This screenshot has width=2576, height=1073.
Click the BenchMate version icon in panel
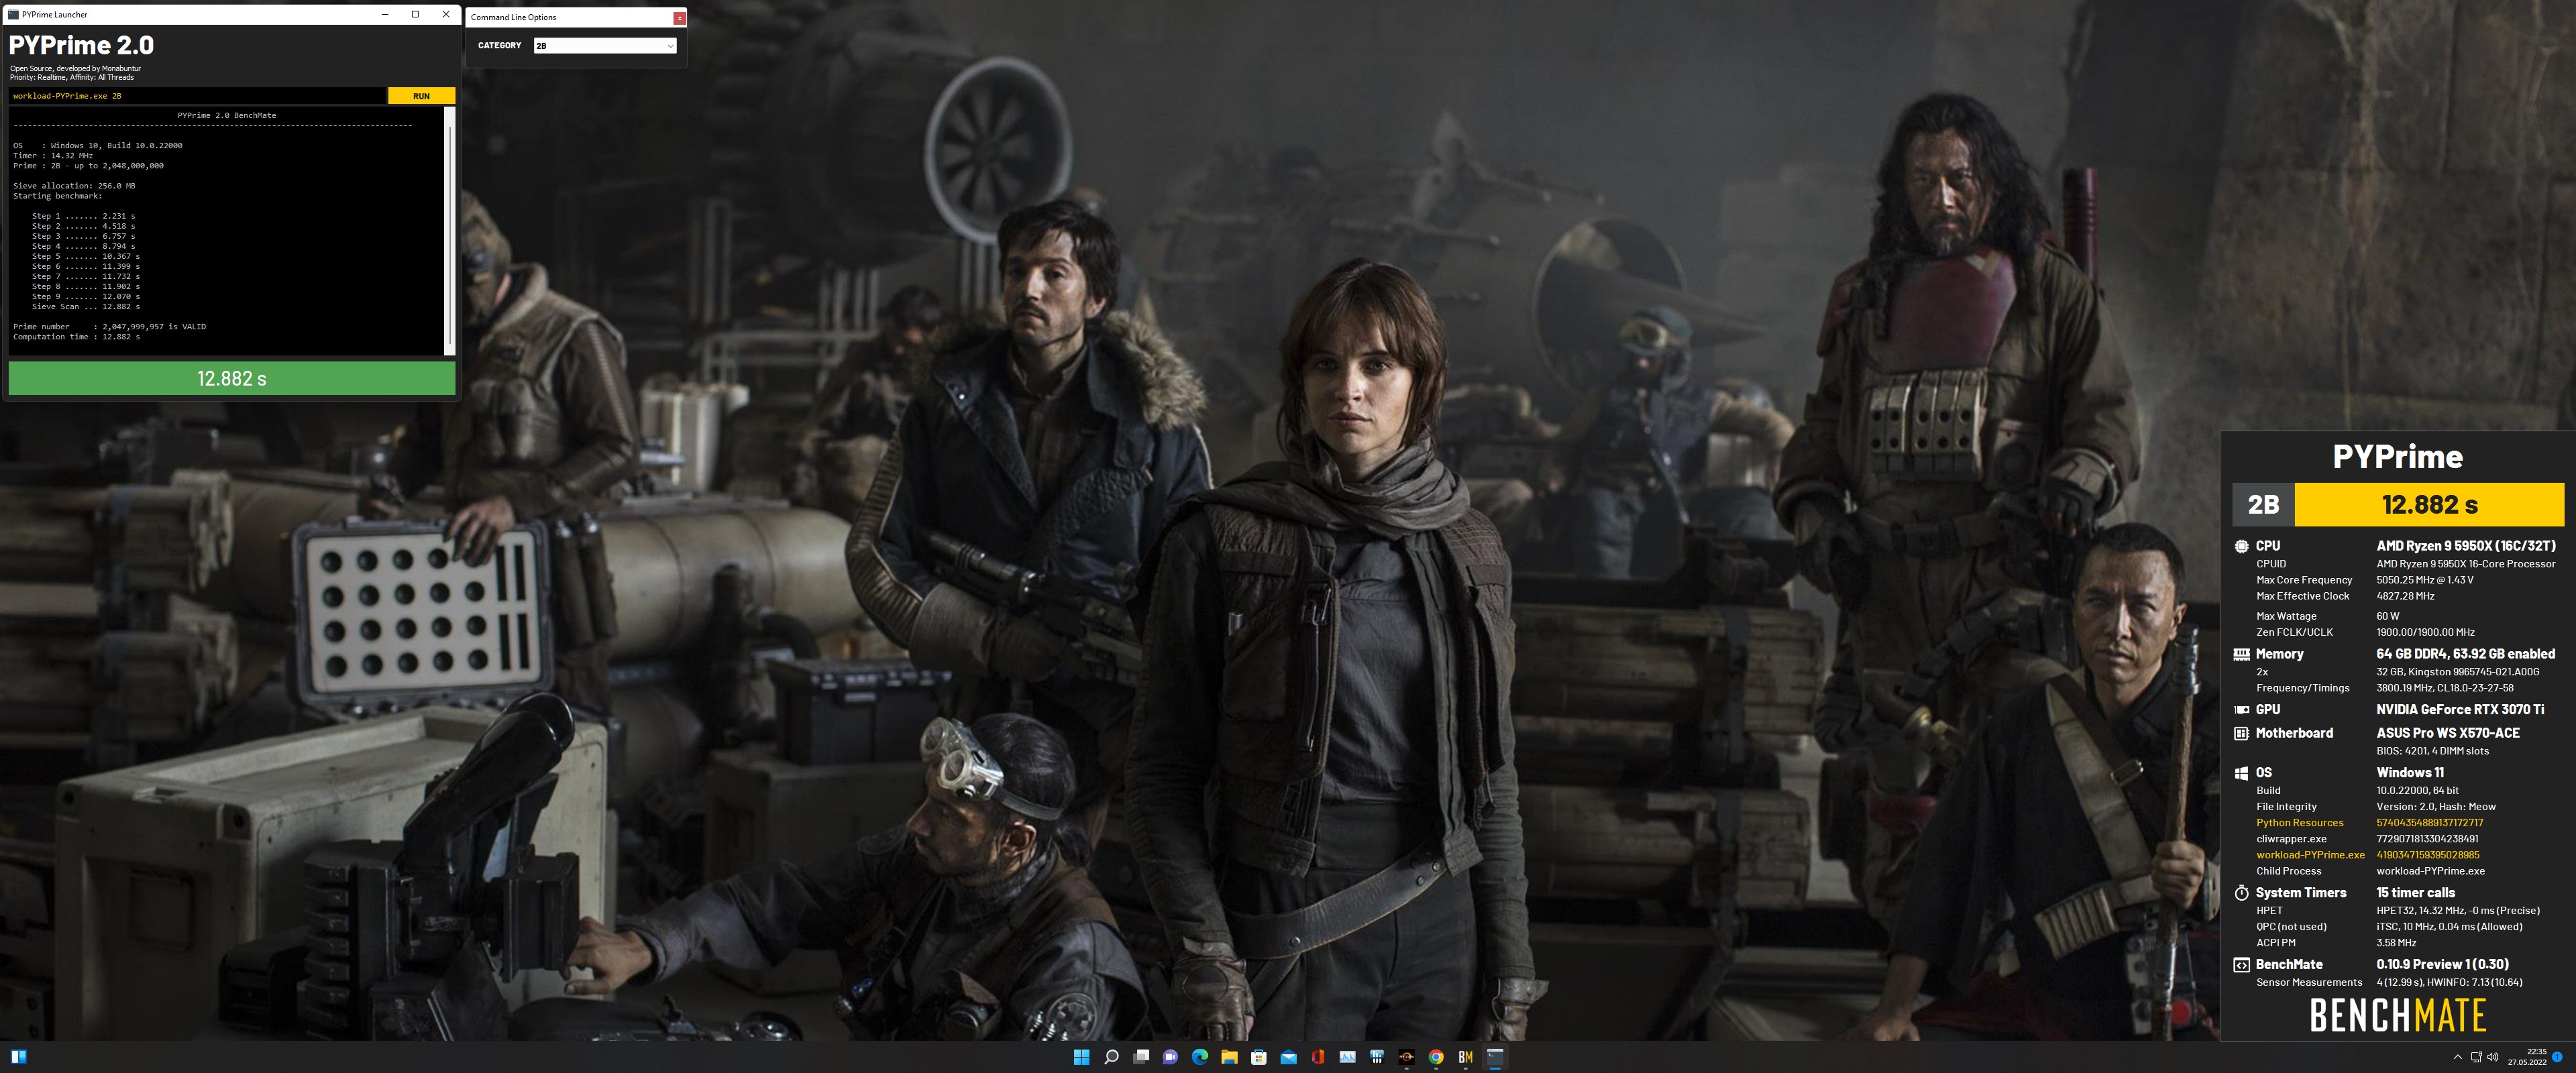coord(2241,965)
